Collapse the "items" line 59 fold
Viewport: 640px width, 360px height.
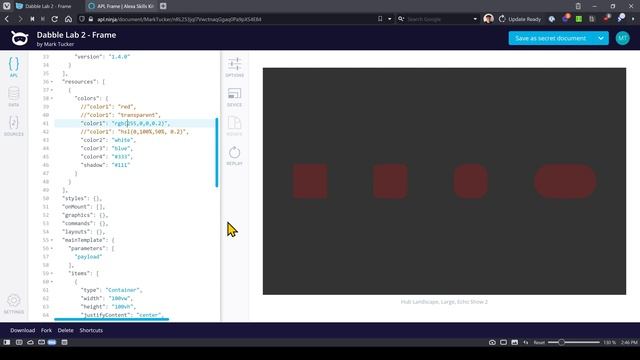52,273
